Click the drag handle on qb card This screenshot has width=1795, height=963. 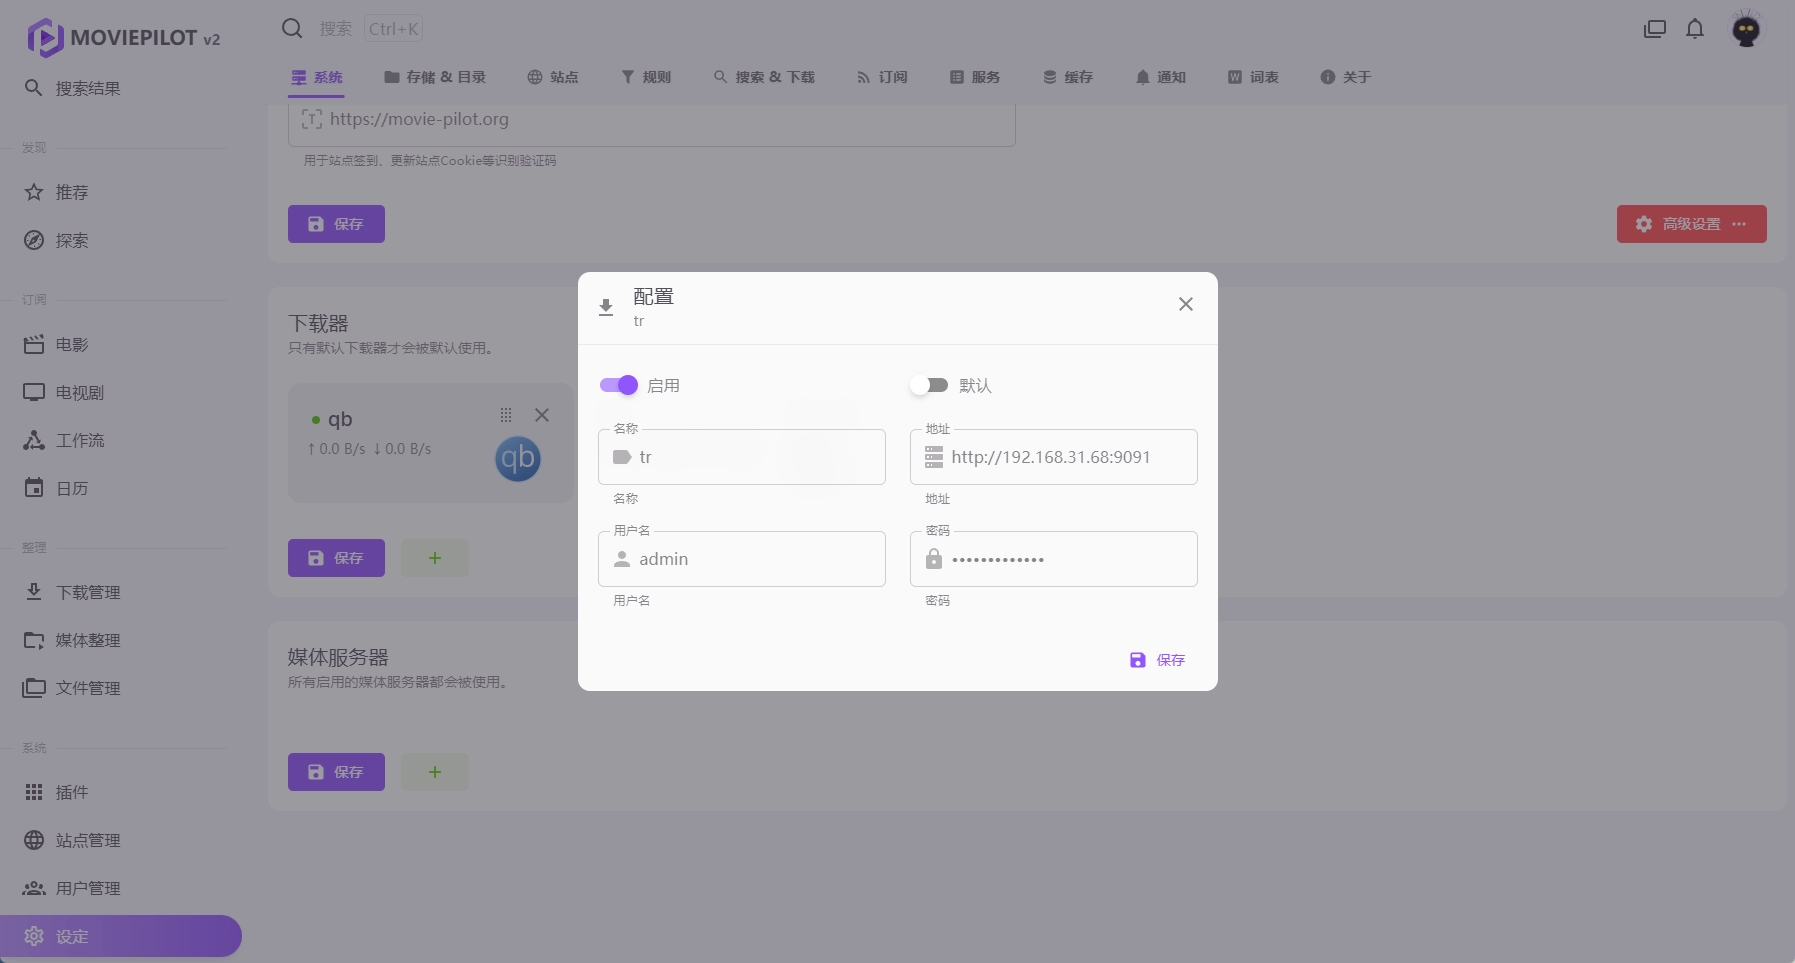point(506,415)
